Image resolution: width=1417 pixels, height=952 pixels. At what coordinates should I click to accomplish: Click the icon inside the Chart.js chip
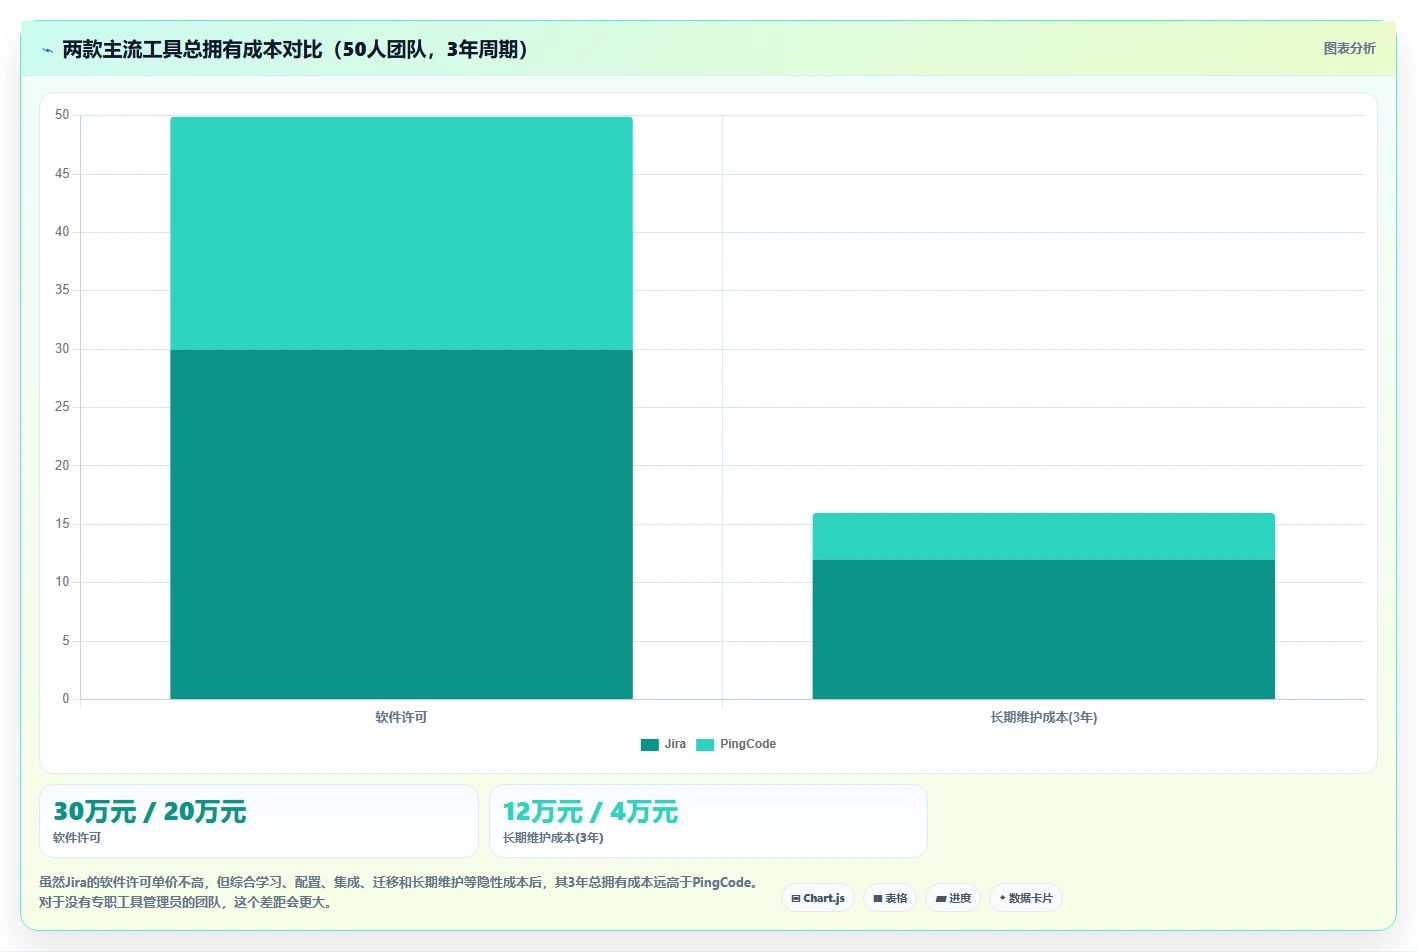click(796, 898)
